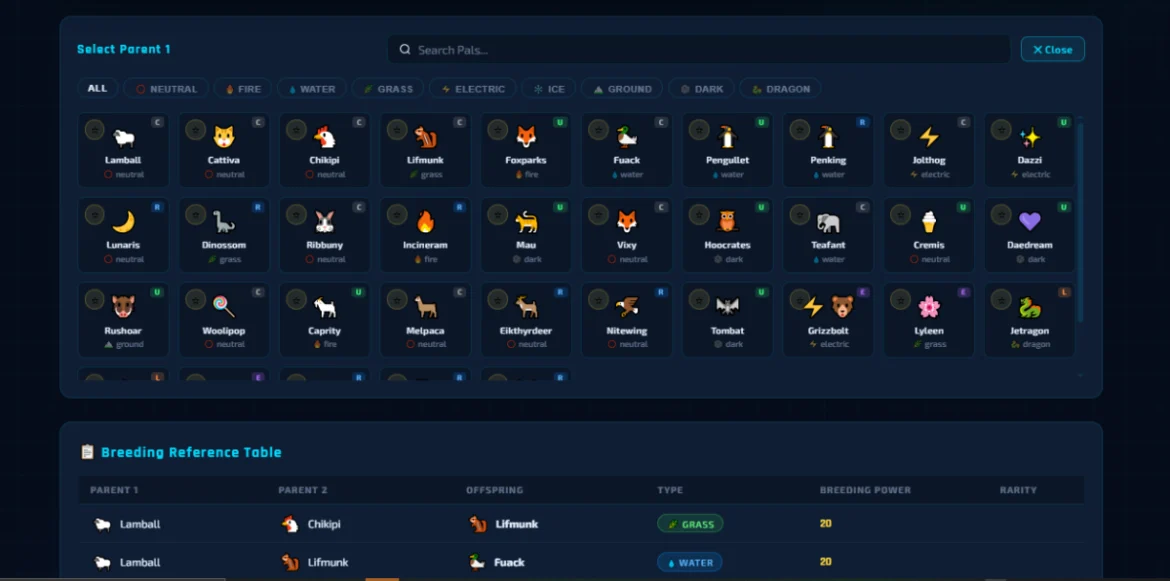1170x581 pixels.
Task: Toggle the favorite star on Rushoar
Action: [x=94, y=299]
